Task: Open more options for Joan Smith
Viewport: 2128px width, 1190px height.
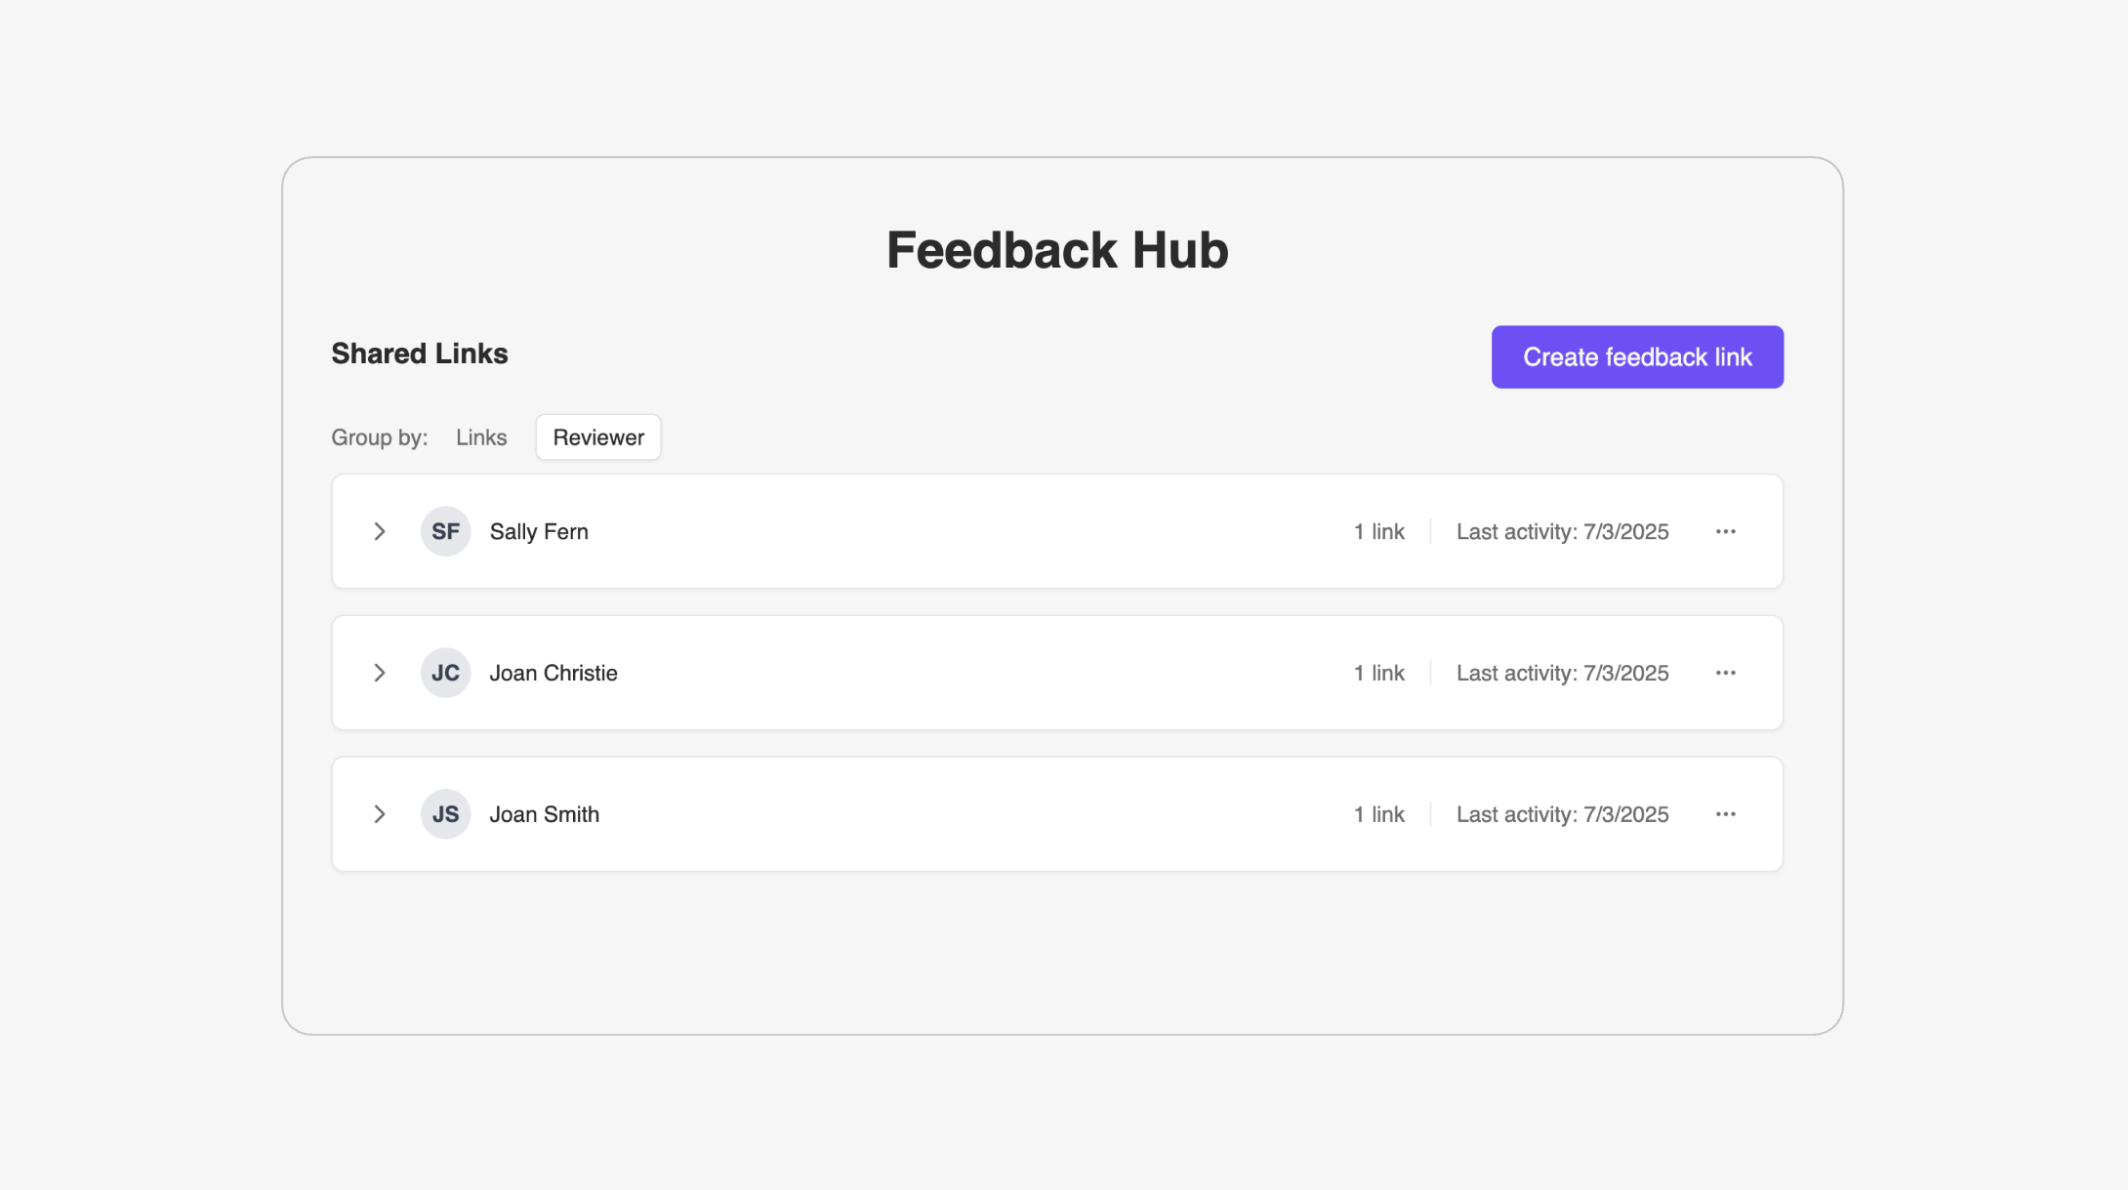Action: coord(1725,814)
